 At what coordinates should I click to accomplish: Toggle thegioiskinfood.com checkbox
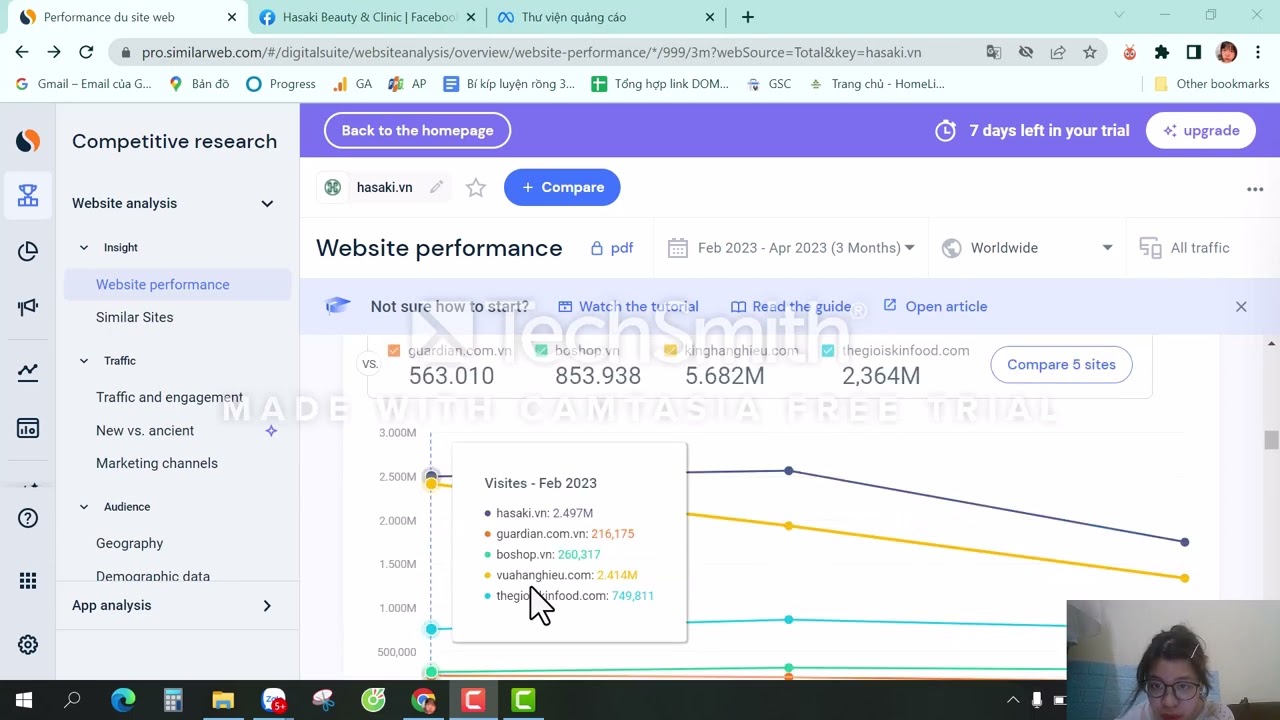click(828, 351)
